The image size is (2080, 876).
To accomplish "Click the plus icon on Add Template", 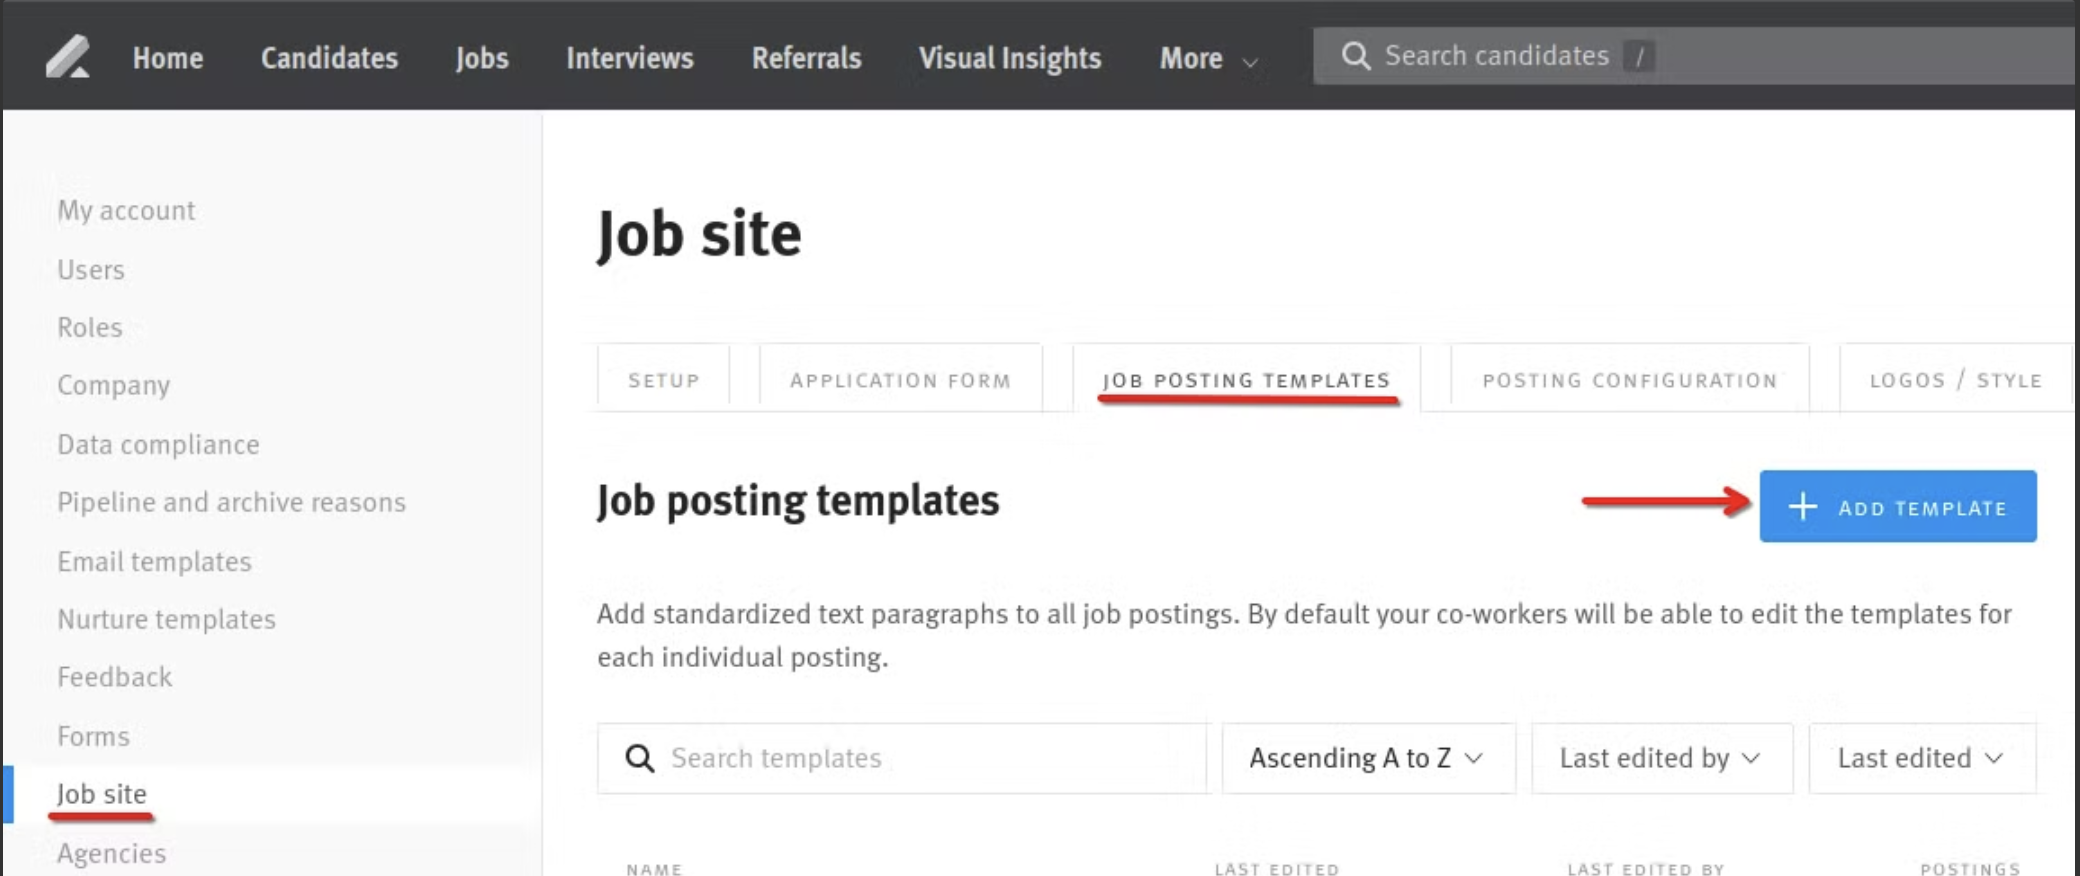I will click(1802, 506).
